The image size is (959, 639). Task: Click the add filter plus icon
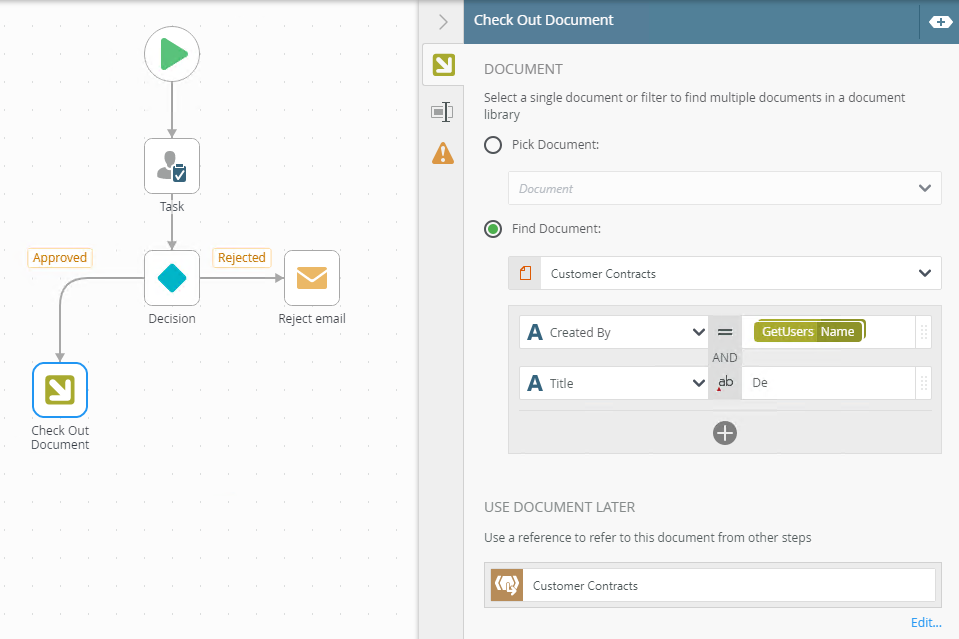click(x=725, y=432)
